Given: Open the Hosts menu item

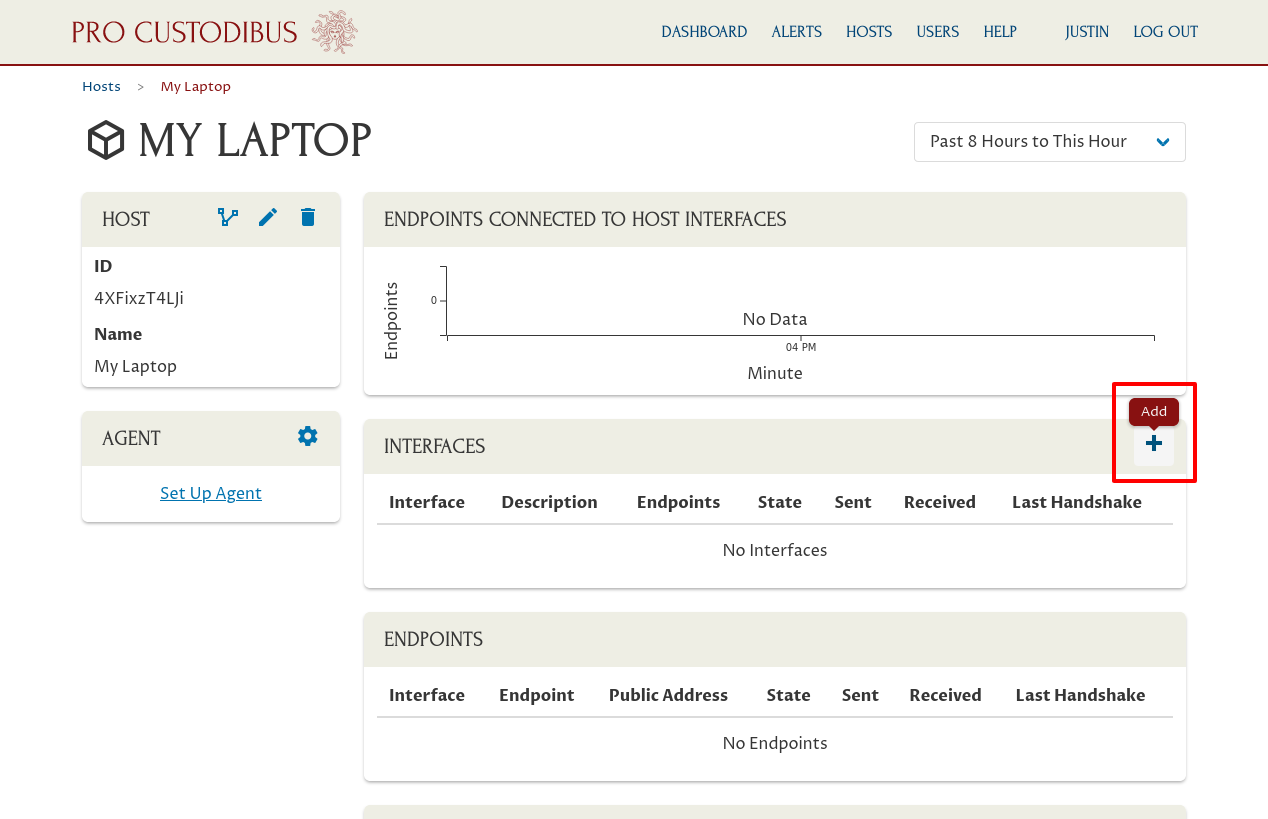Looking at the screenshot, I should pos(869,32).
